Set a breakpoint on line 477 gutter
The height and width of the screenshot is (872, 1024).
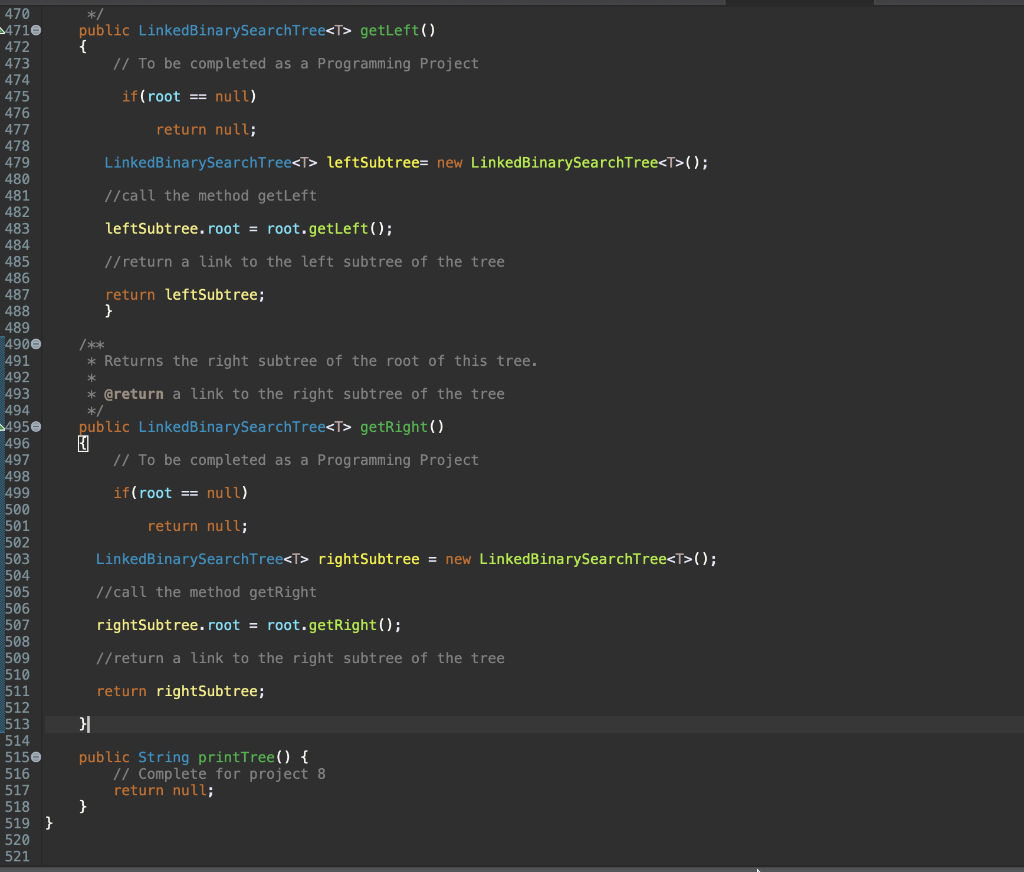tap(18, 129)
